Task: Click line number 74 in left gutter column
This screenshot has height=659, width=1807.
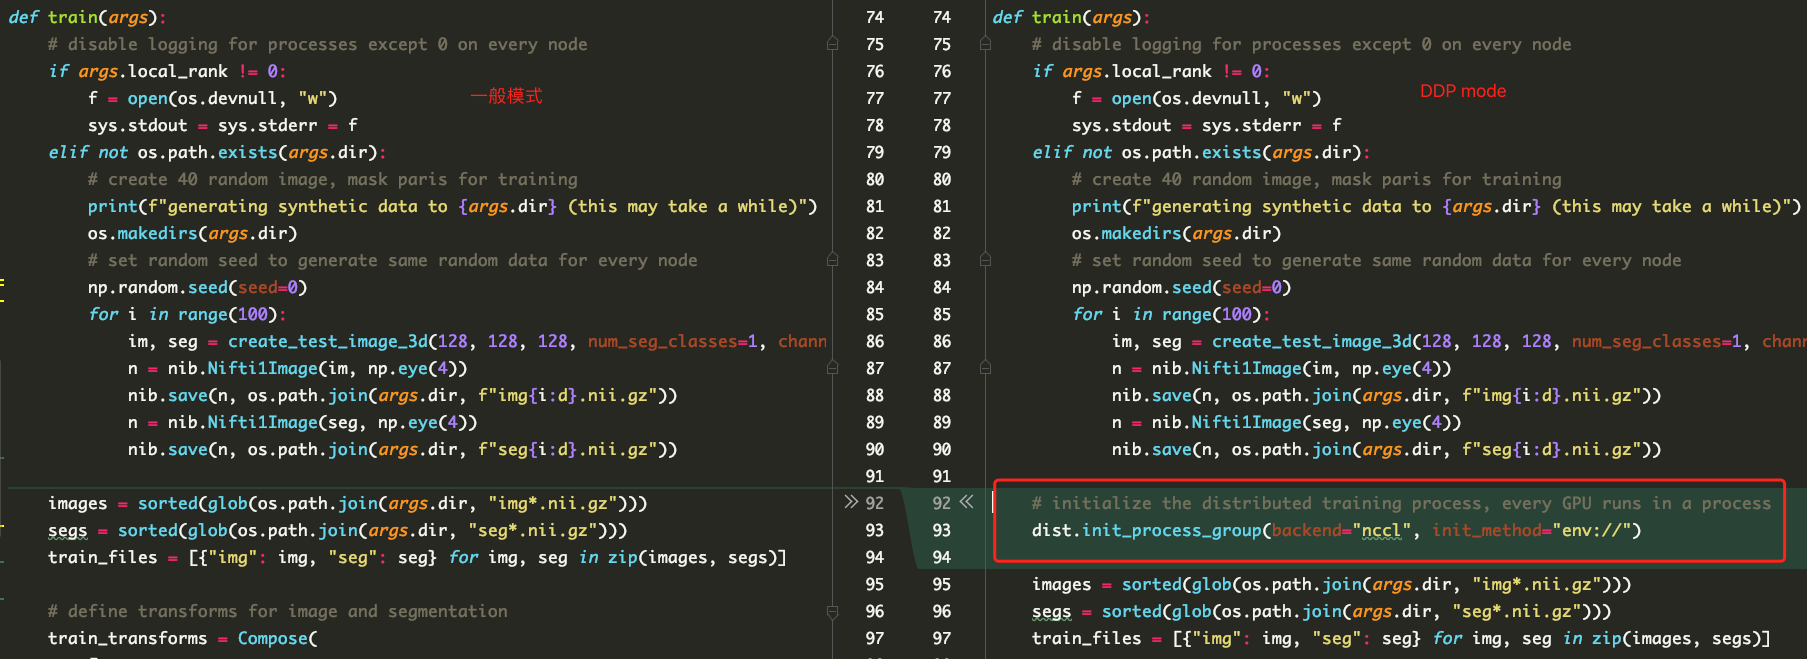Action: pyautogui.click(x=875, y=17)
